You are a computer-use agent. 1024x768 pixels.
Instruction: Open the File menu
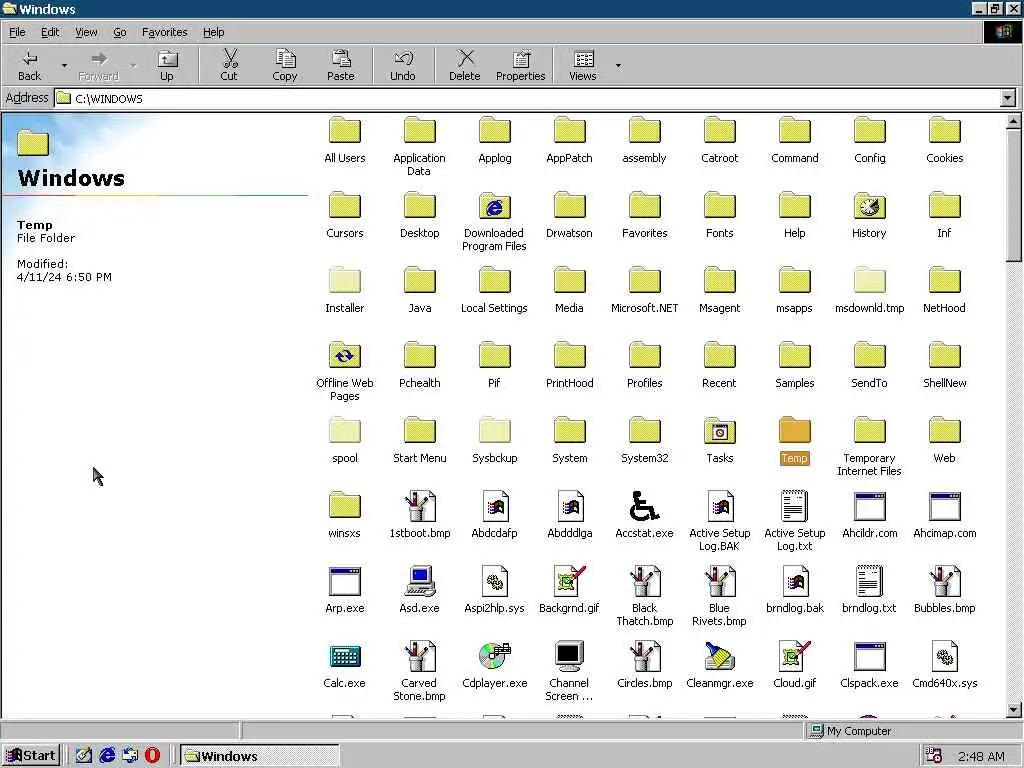17,32
